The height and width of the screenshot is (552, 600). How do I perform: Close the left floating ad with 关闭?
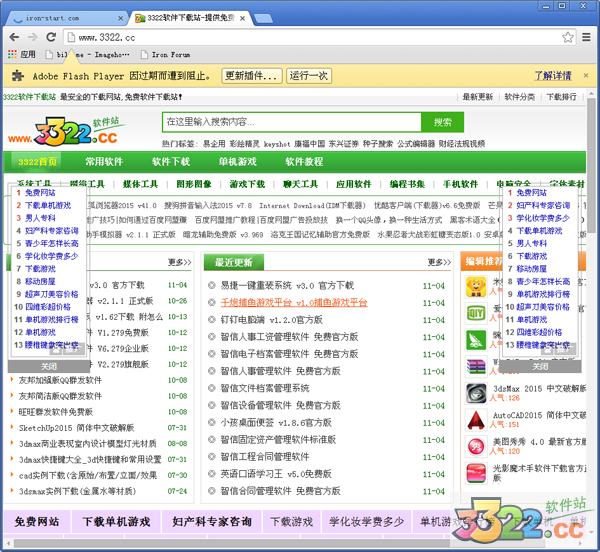(x=49, y=366)
